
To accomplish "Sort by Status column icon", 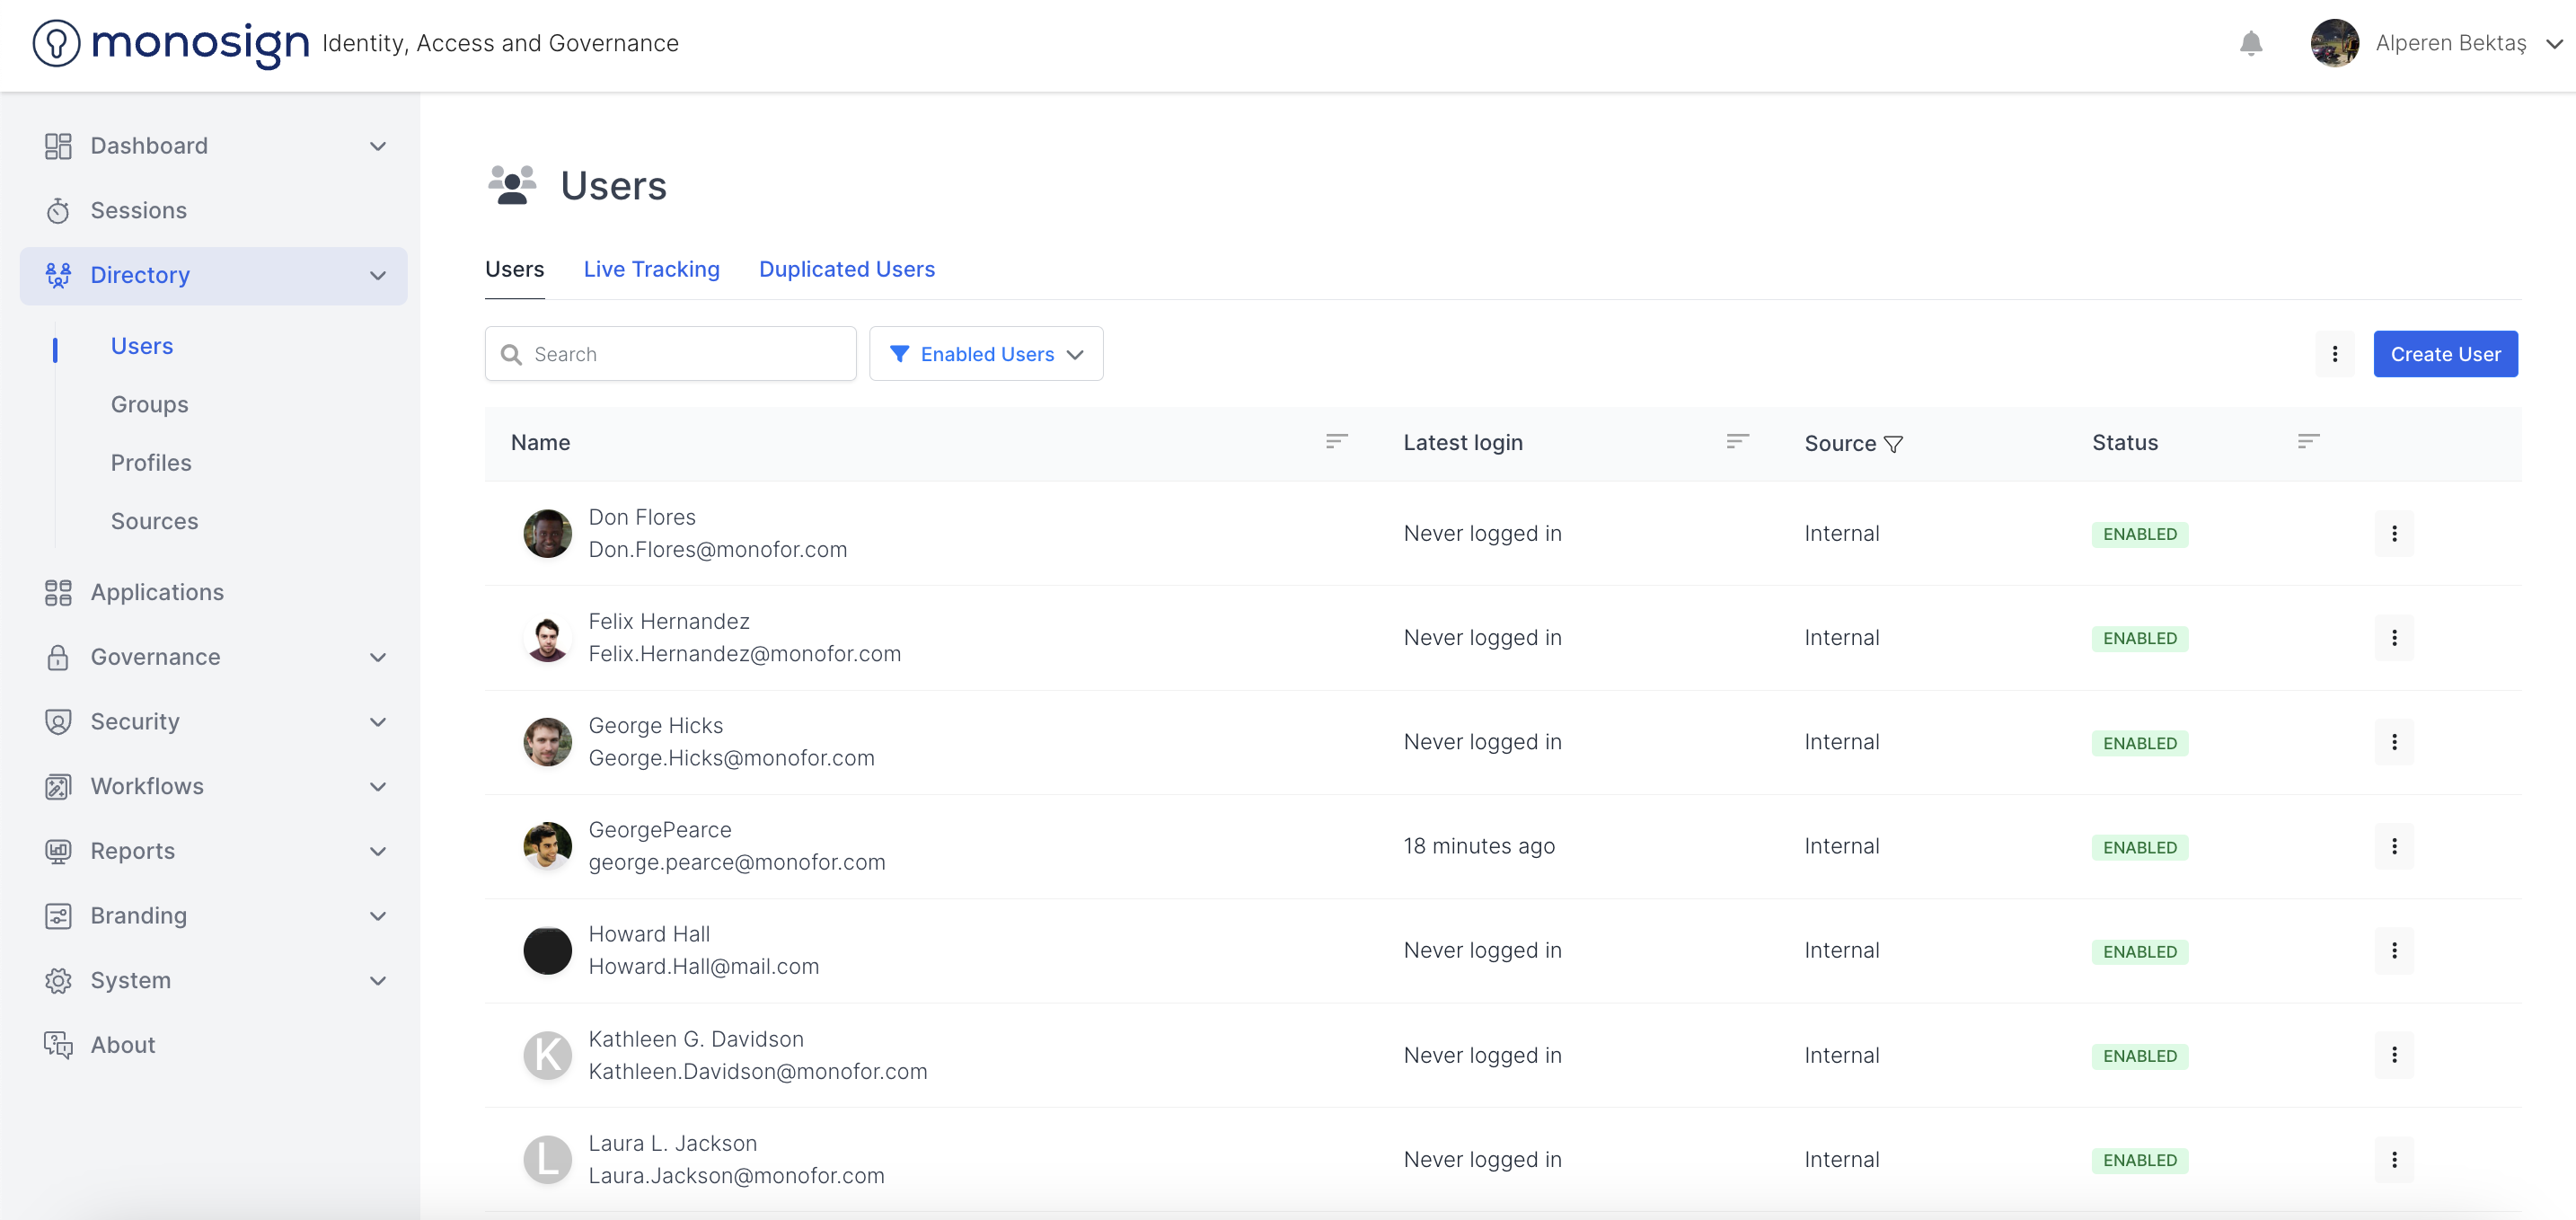I will pyautogui.click(x=2308, y=441).
